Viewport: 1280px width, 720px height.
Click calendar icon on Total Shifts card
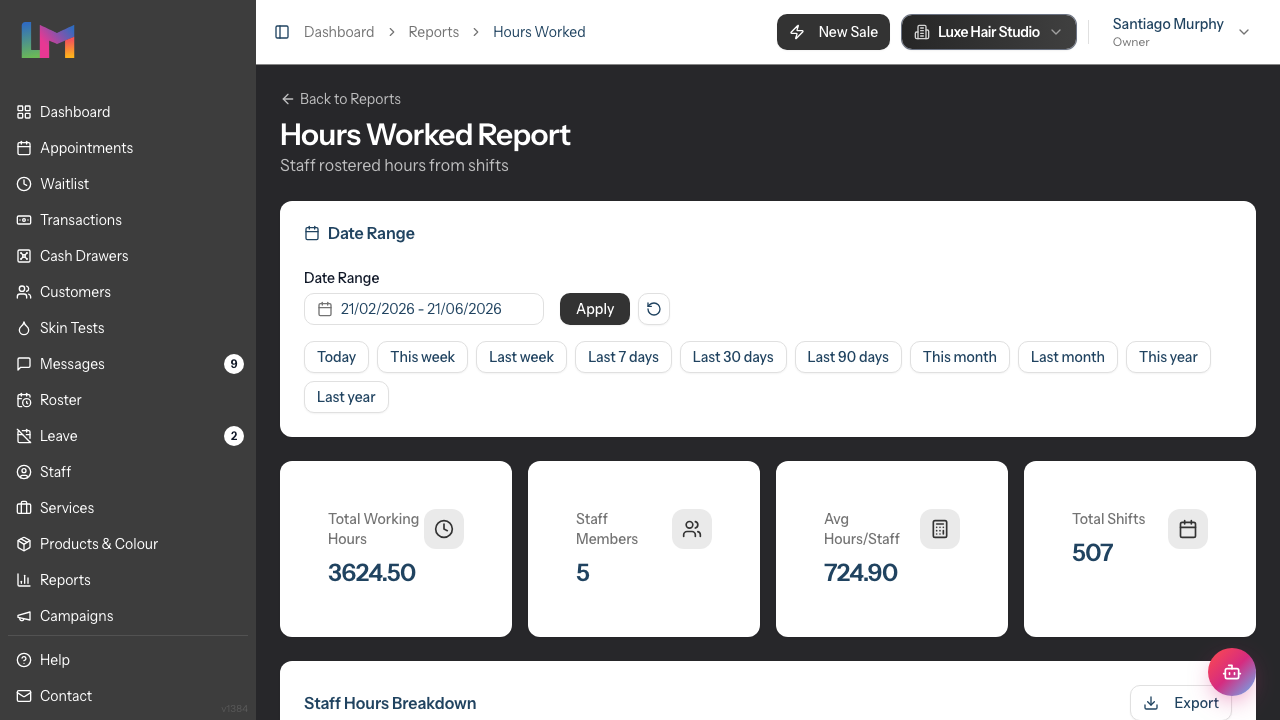point(1188,529)
